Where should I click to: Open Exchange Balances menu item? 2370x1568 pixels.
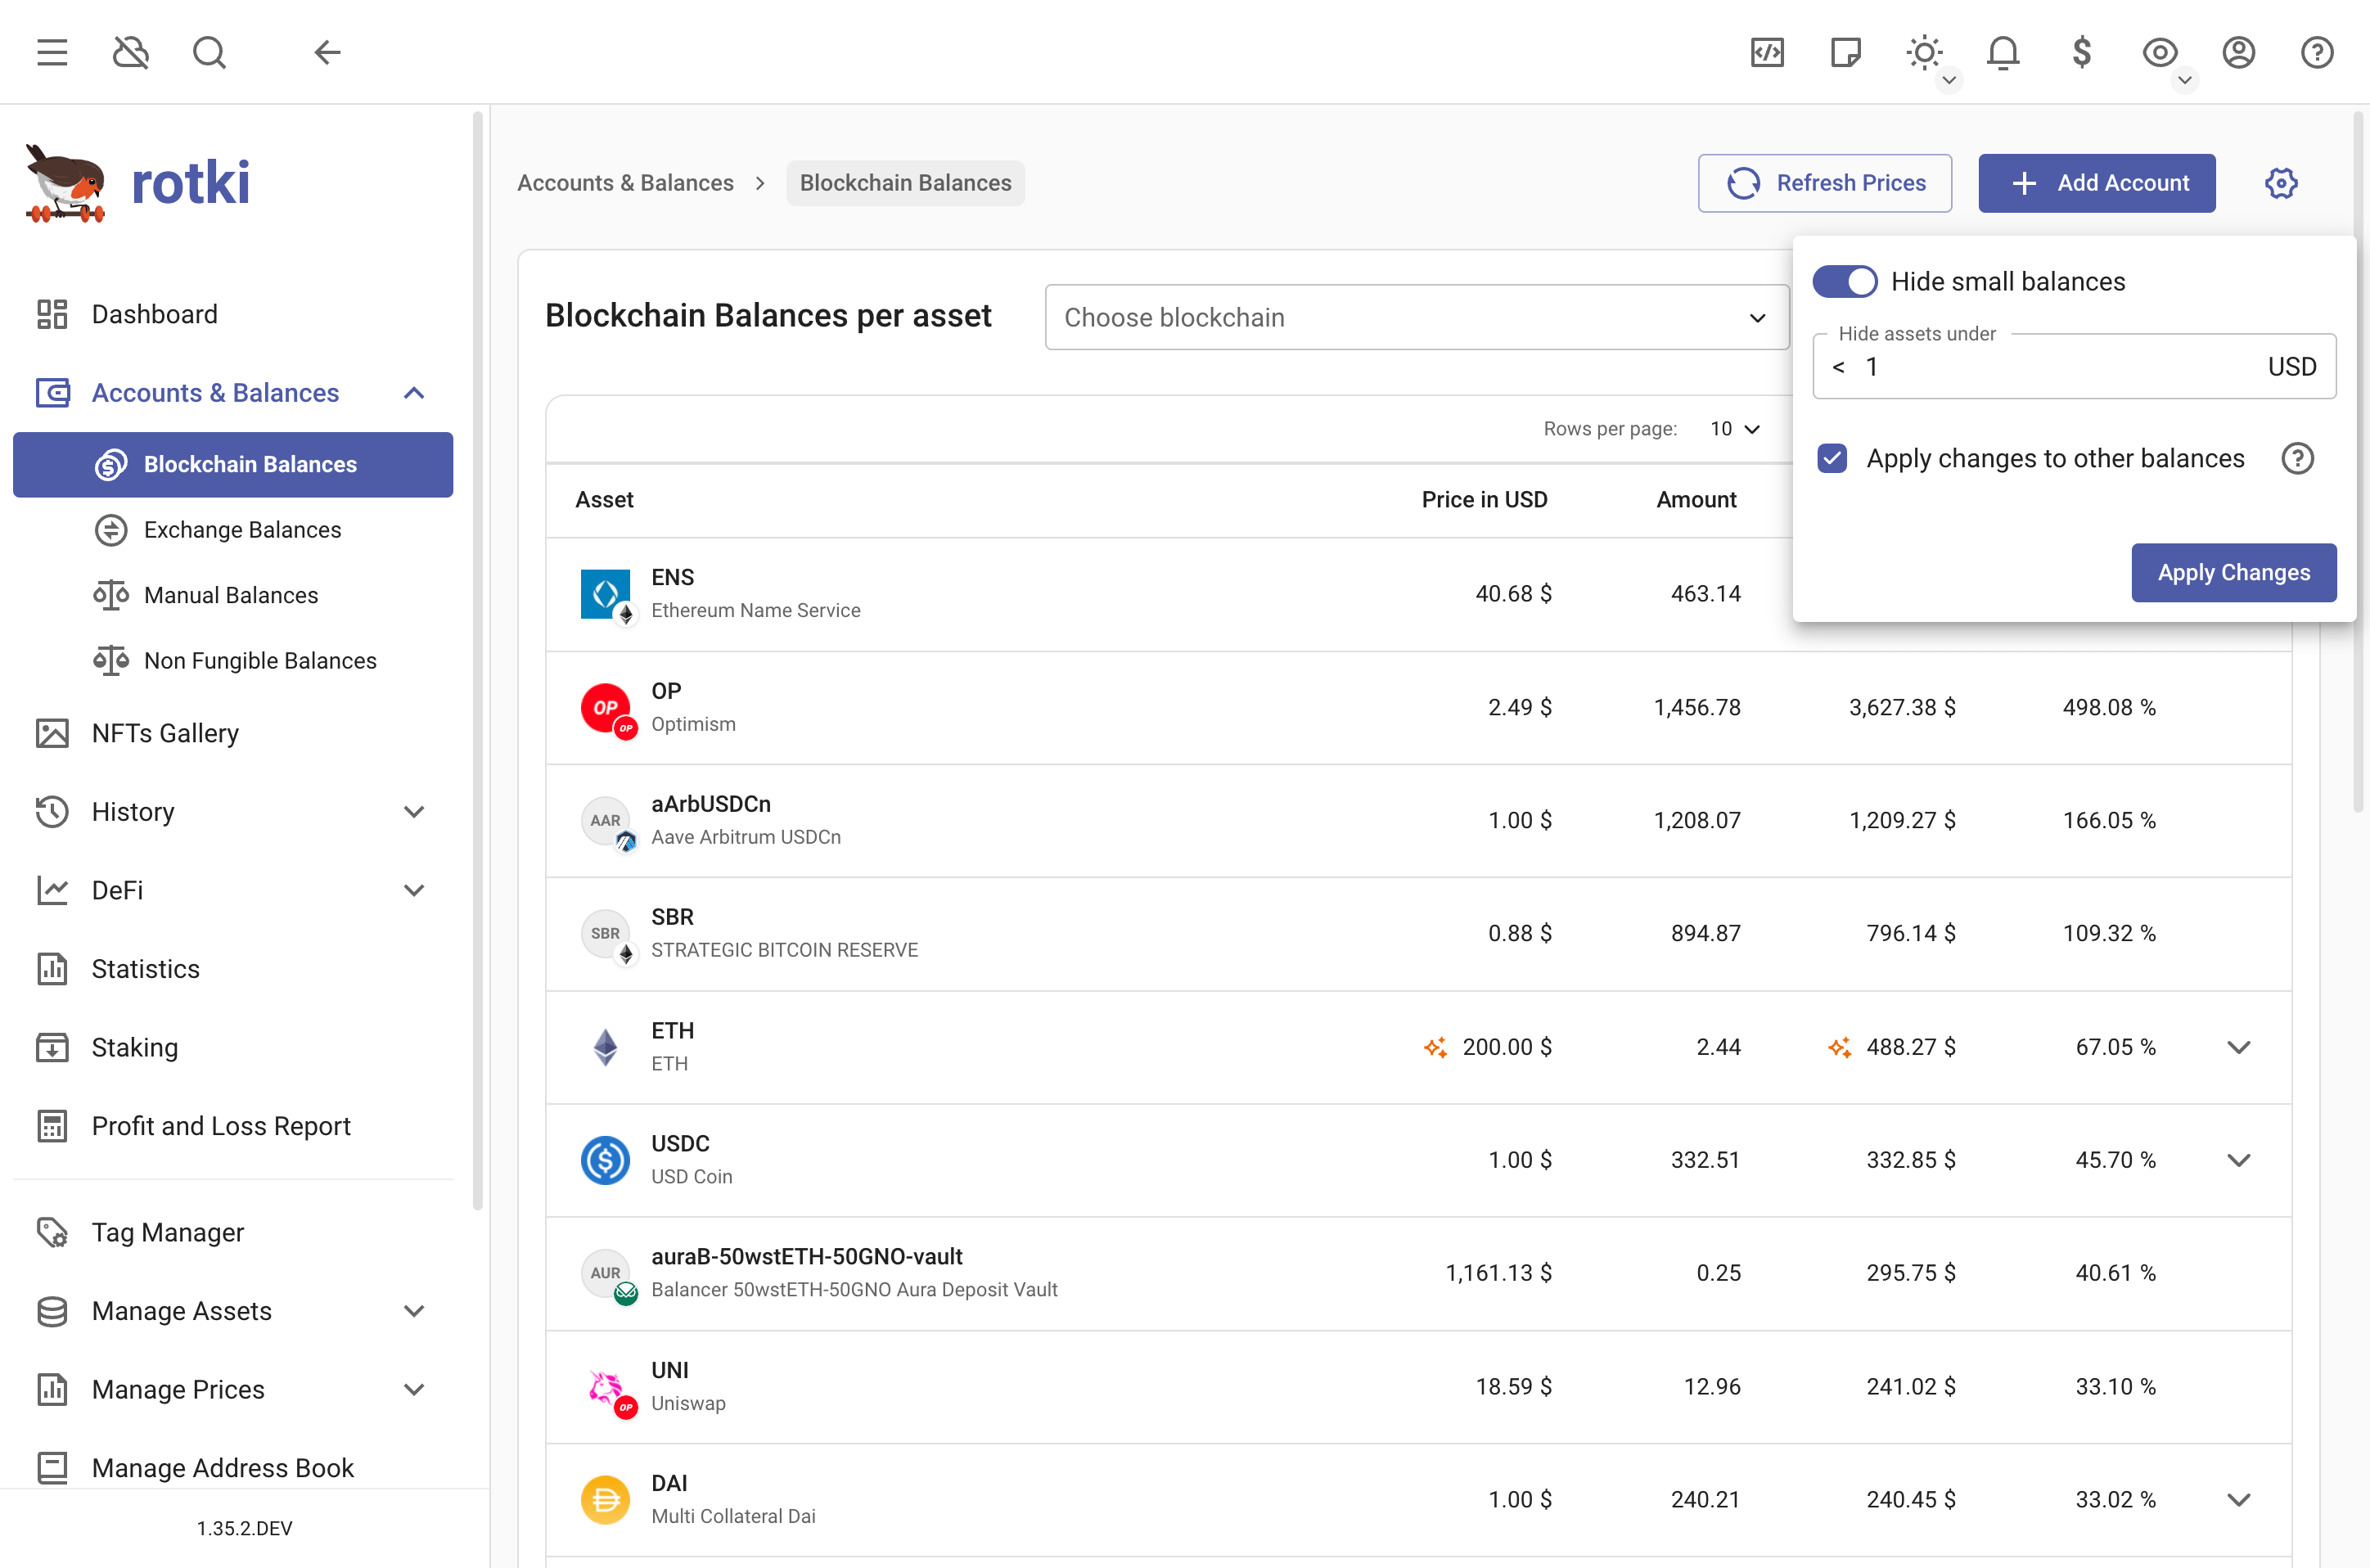(x=243, y=529)
